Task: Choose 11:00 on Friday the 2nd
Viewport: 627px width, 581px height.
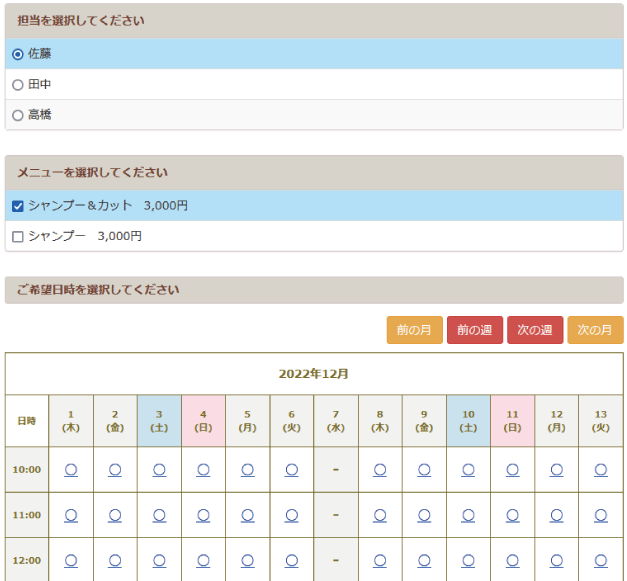Action: coord(115,515)
